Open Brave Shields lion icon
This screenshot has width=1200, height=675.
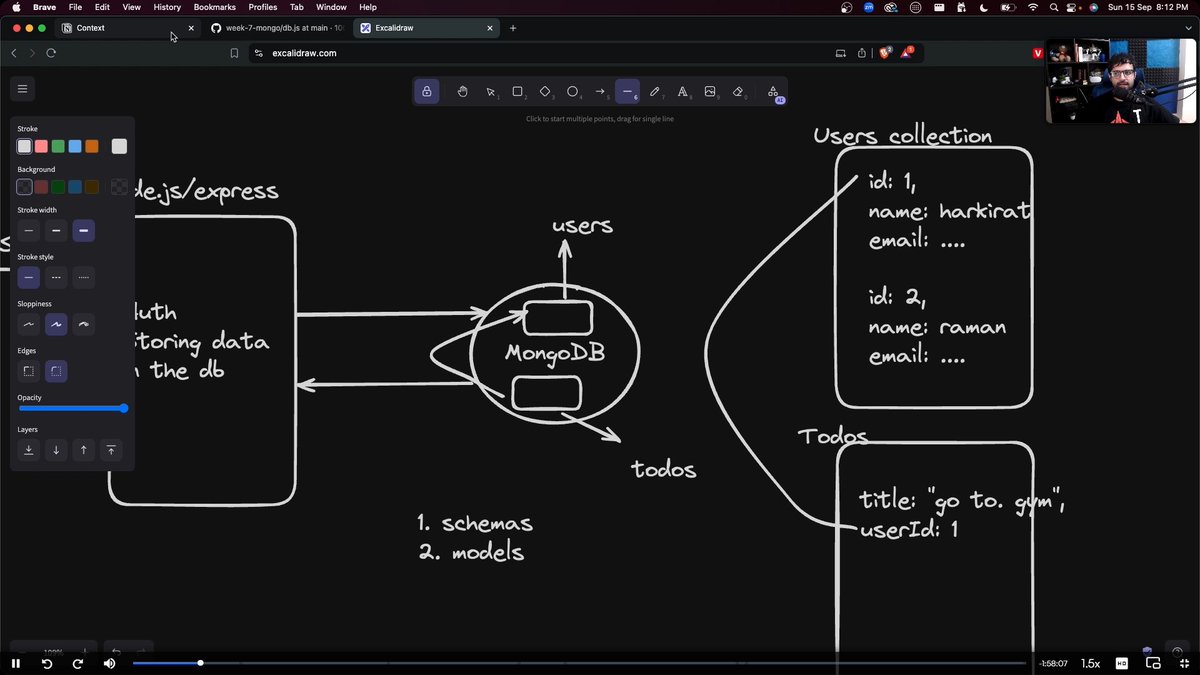coord(884,53)
